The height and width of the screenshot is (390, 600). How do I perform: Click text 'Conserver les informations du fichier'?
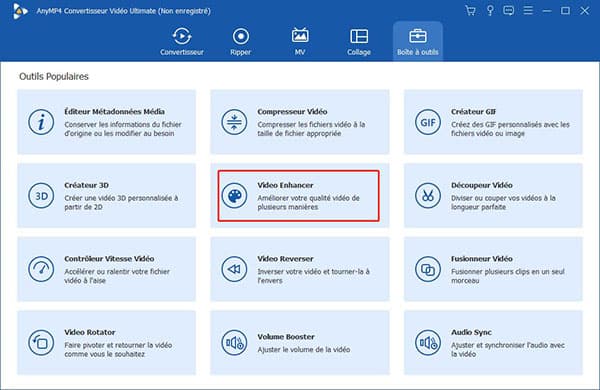click(x=123, y=125)
